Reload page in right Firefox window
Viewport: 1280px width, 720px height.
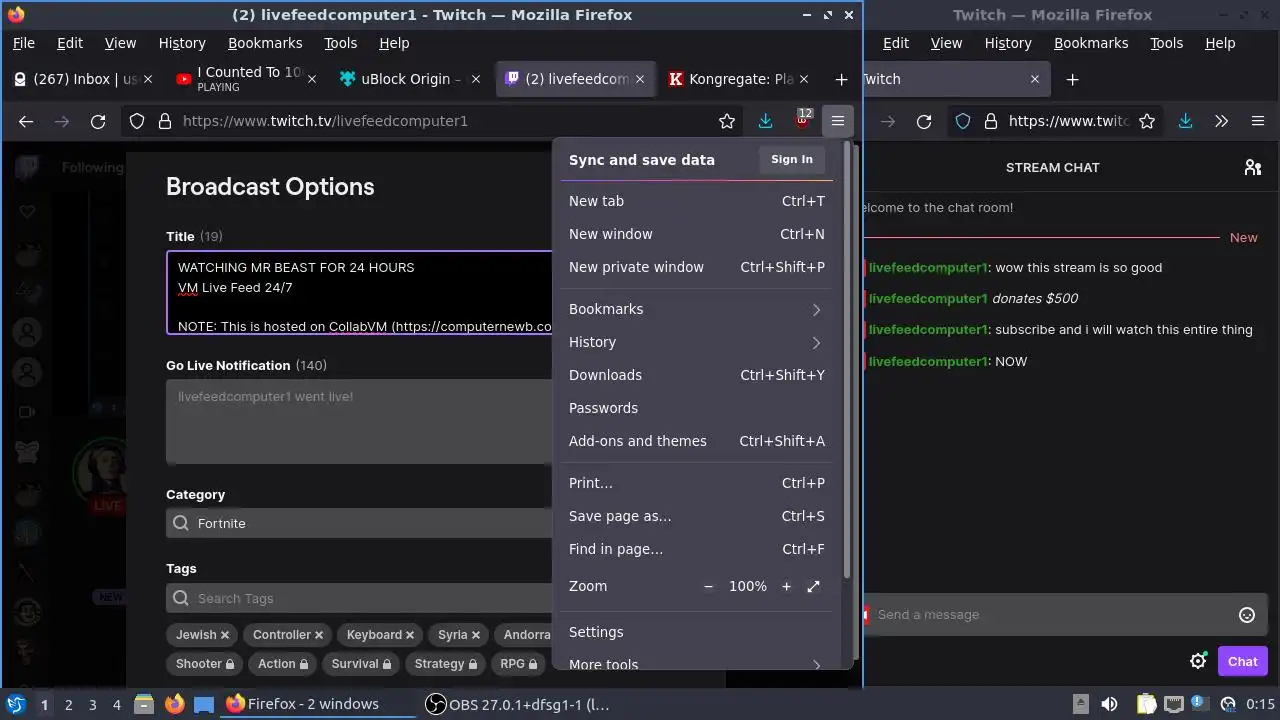(x=924, y=121)
